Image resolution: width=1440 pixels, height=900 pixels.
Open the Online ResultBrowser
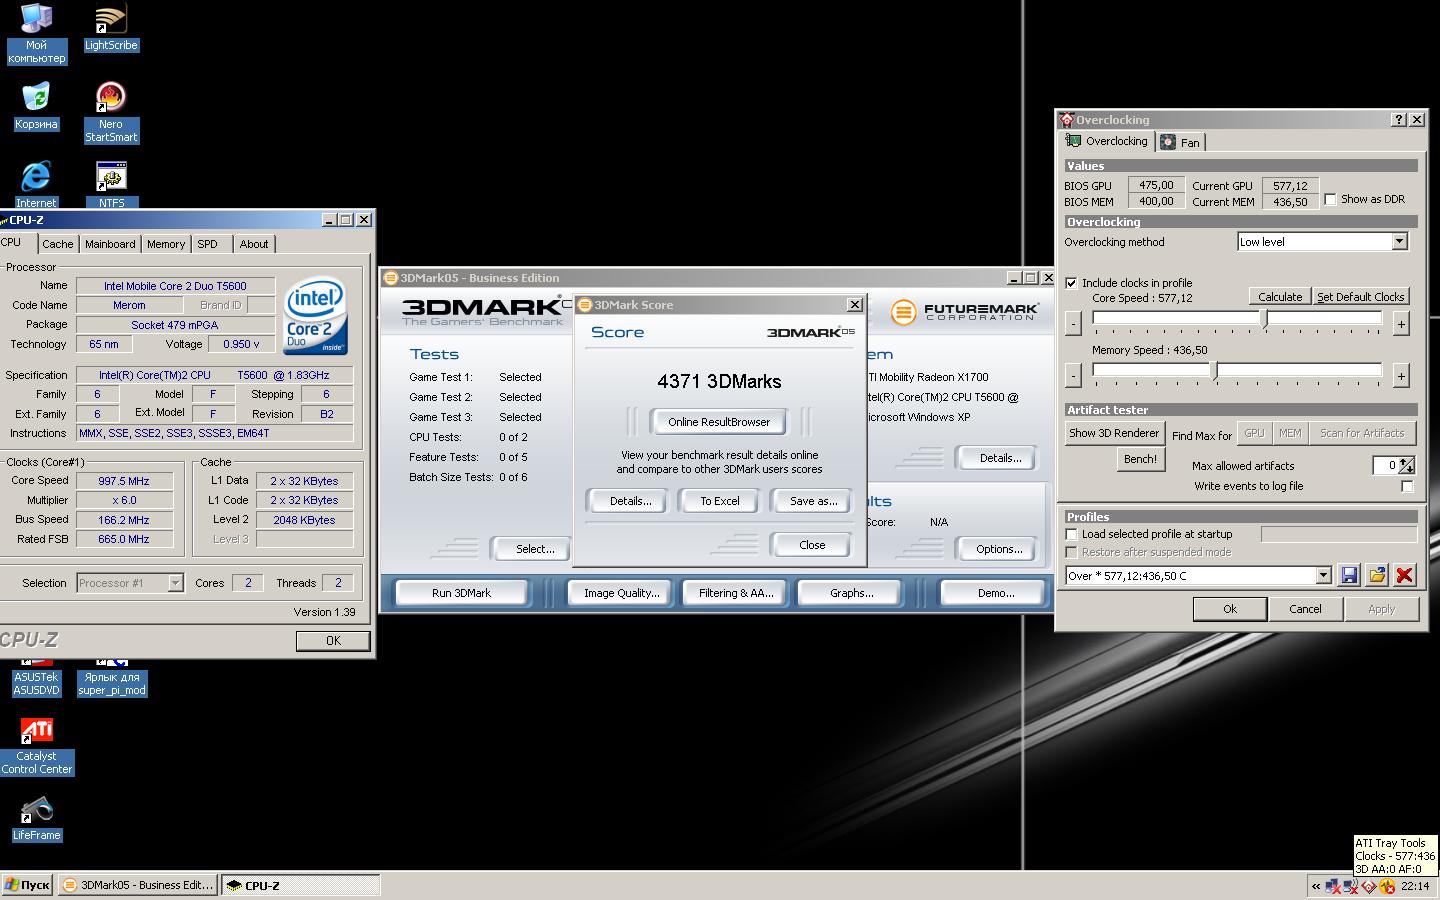coord(719,421)
